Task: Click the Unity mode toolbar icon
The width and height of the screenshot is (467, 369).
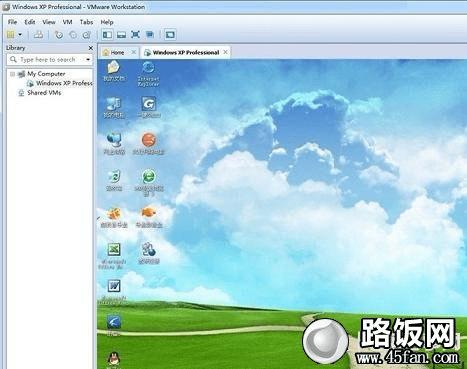Action: [x=150, y=35]
